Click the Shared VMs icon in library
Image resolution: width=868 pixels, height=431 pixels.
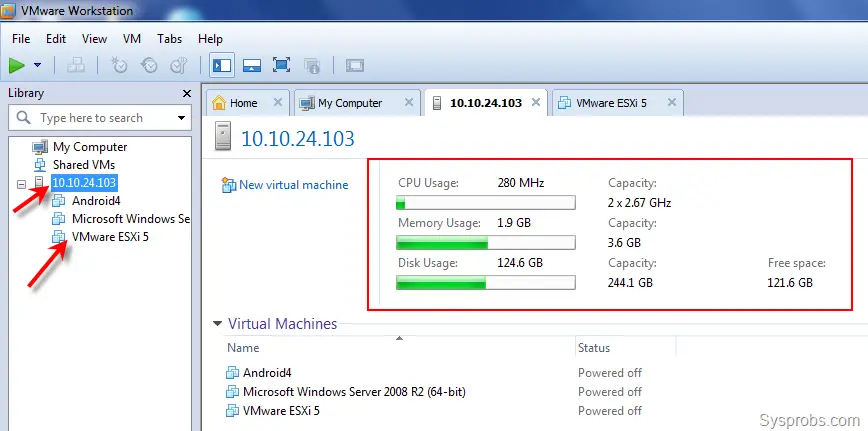(x=40, y=164)
